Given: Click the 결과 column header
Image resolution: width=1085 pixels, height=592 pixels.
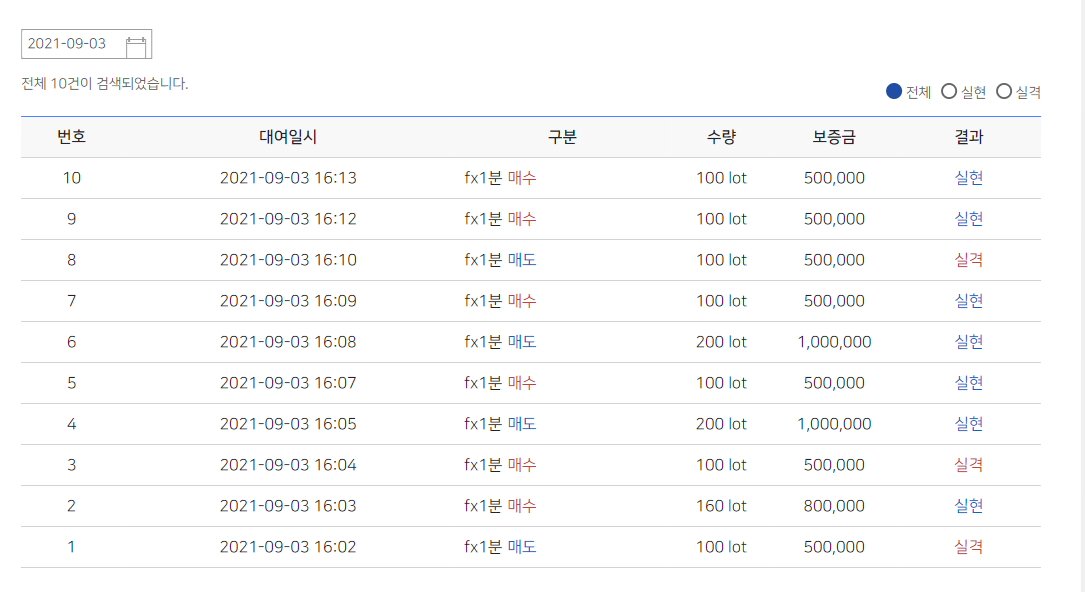Looking at the screenshot, I should point(969,137).
